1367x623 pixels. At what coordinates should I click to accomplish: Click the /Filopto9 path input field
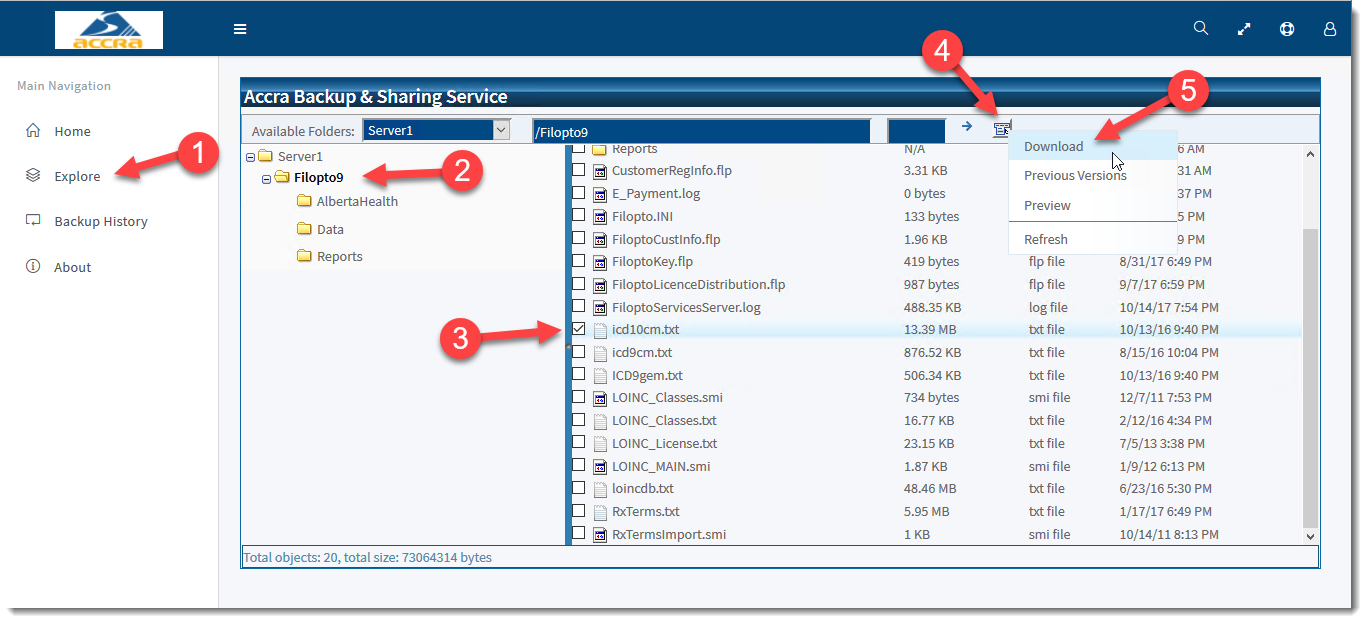click(702, 131)
